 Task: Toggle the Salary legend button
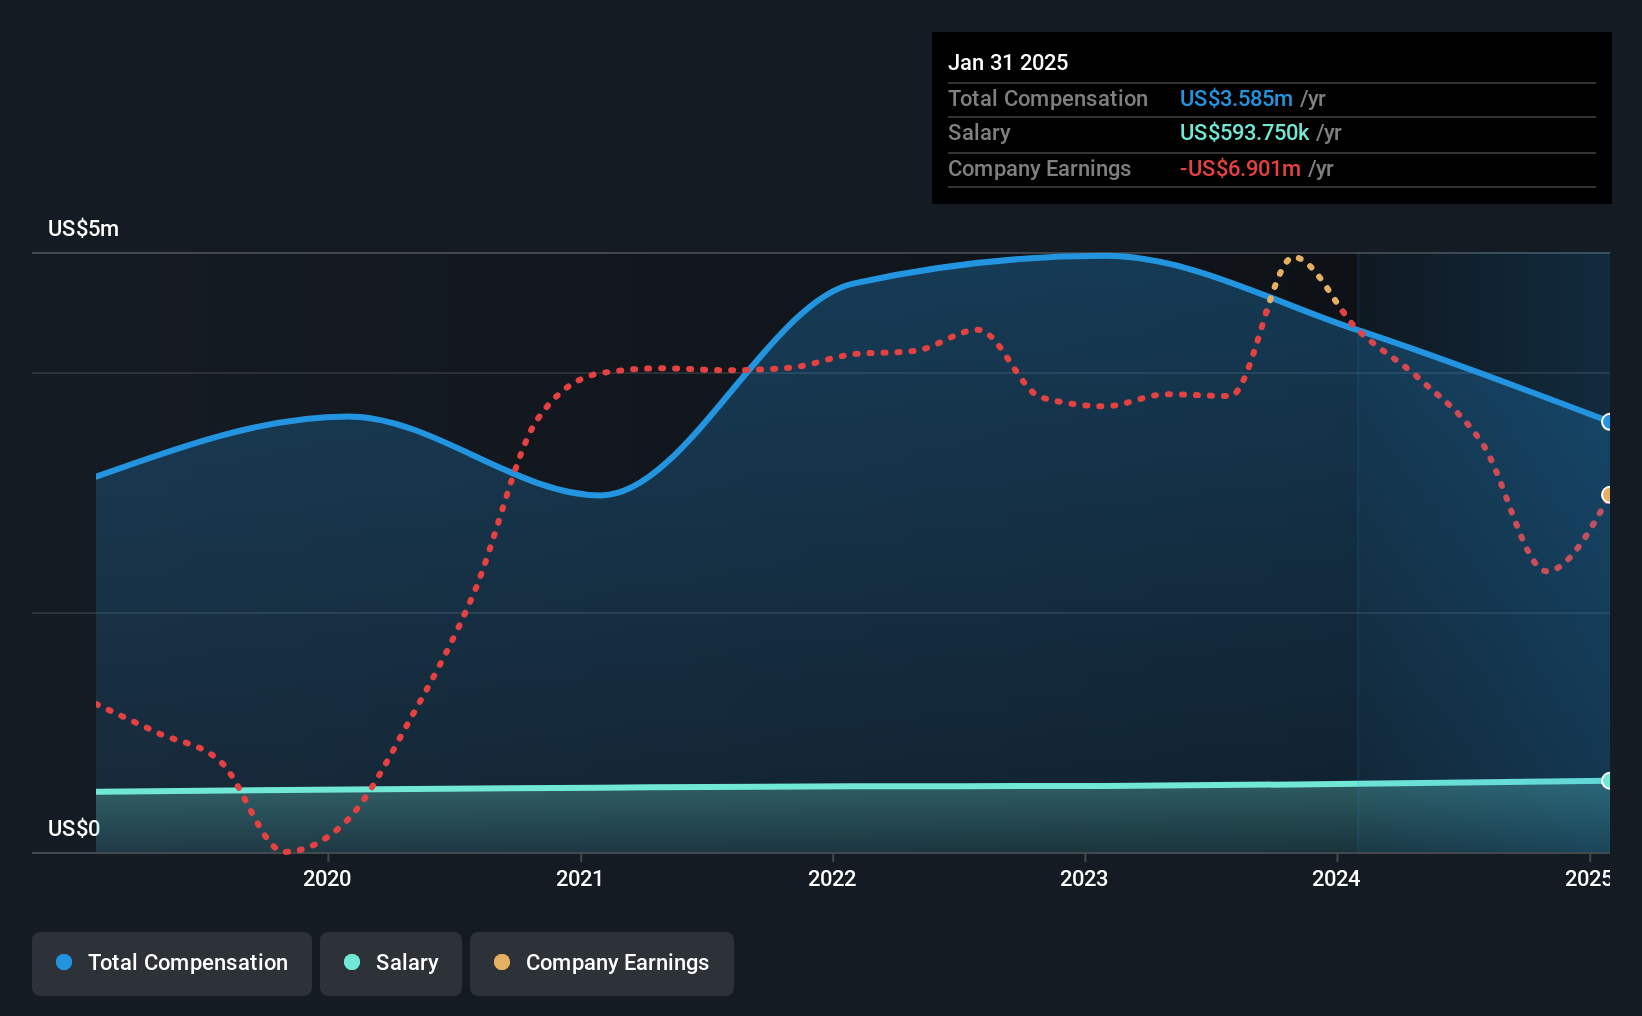pos(391,963)
